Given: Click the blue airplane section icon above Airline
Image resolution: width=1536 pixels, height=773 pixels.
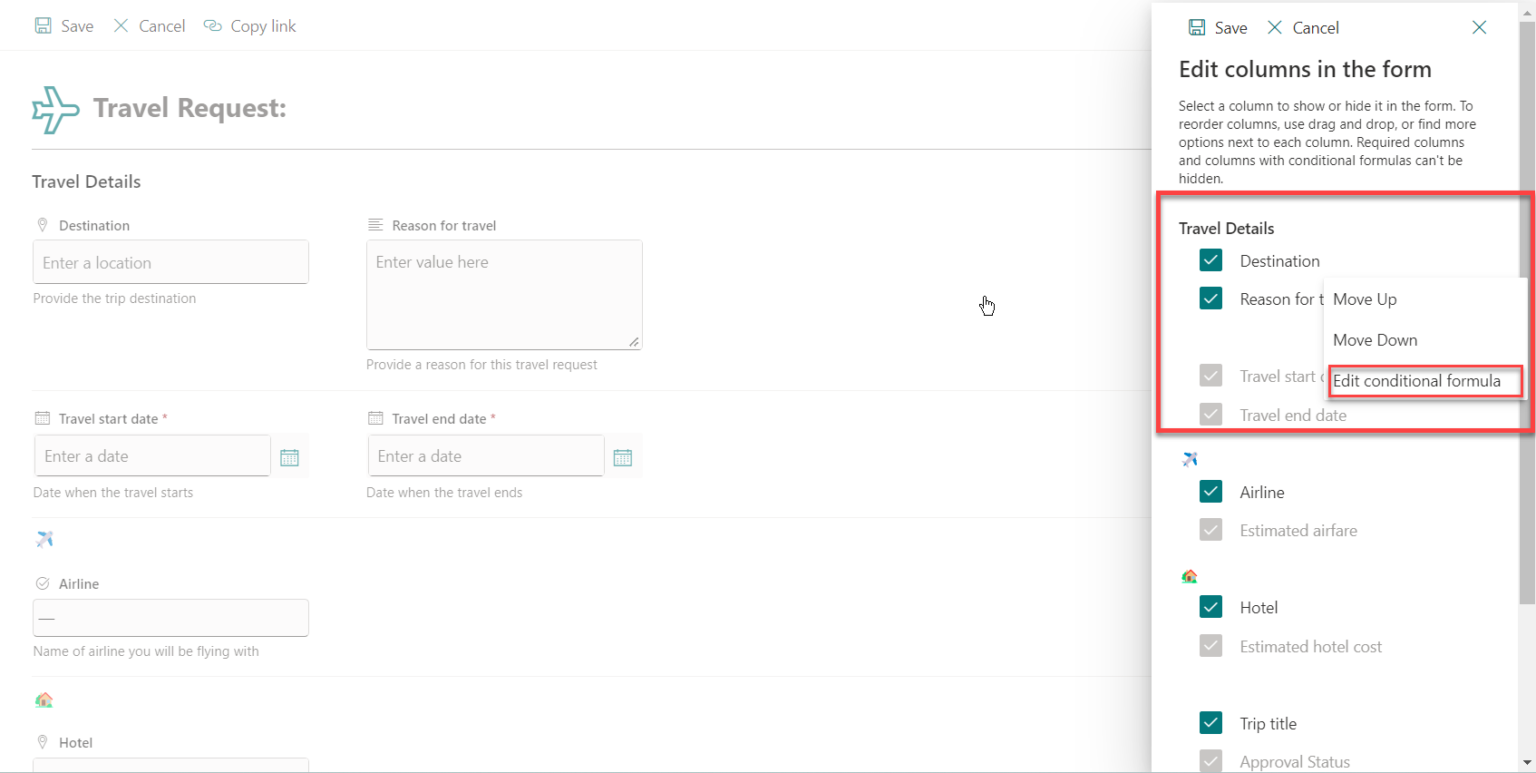Looking at the screenshot, I should (44, 538).
